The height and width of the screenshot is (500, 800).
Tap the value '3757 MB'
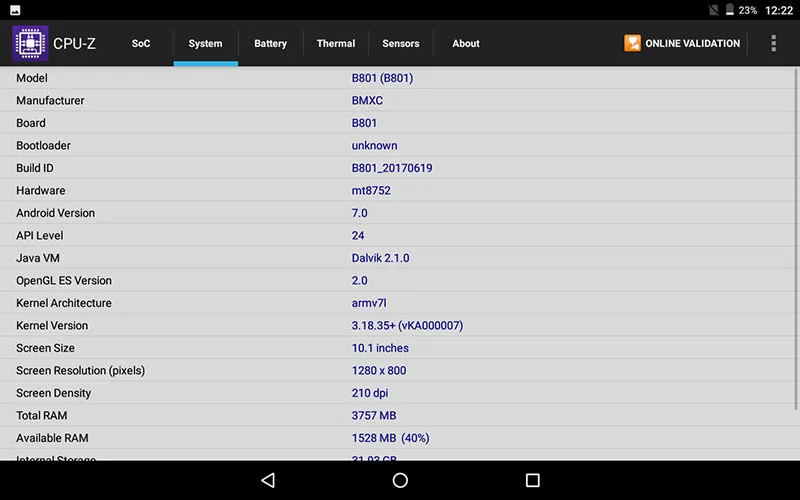(374, 415)
